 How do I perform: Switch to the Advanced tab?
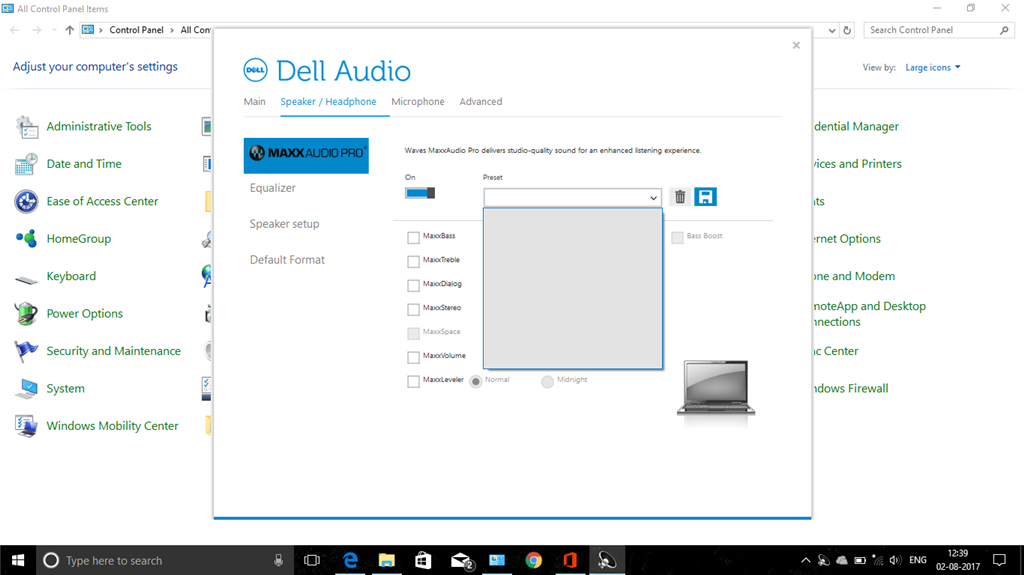tap(481, 101)
